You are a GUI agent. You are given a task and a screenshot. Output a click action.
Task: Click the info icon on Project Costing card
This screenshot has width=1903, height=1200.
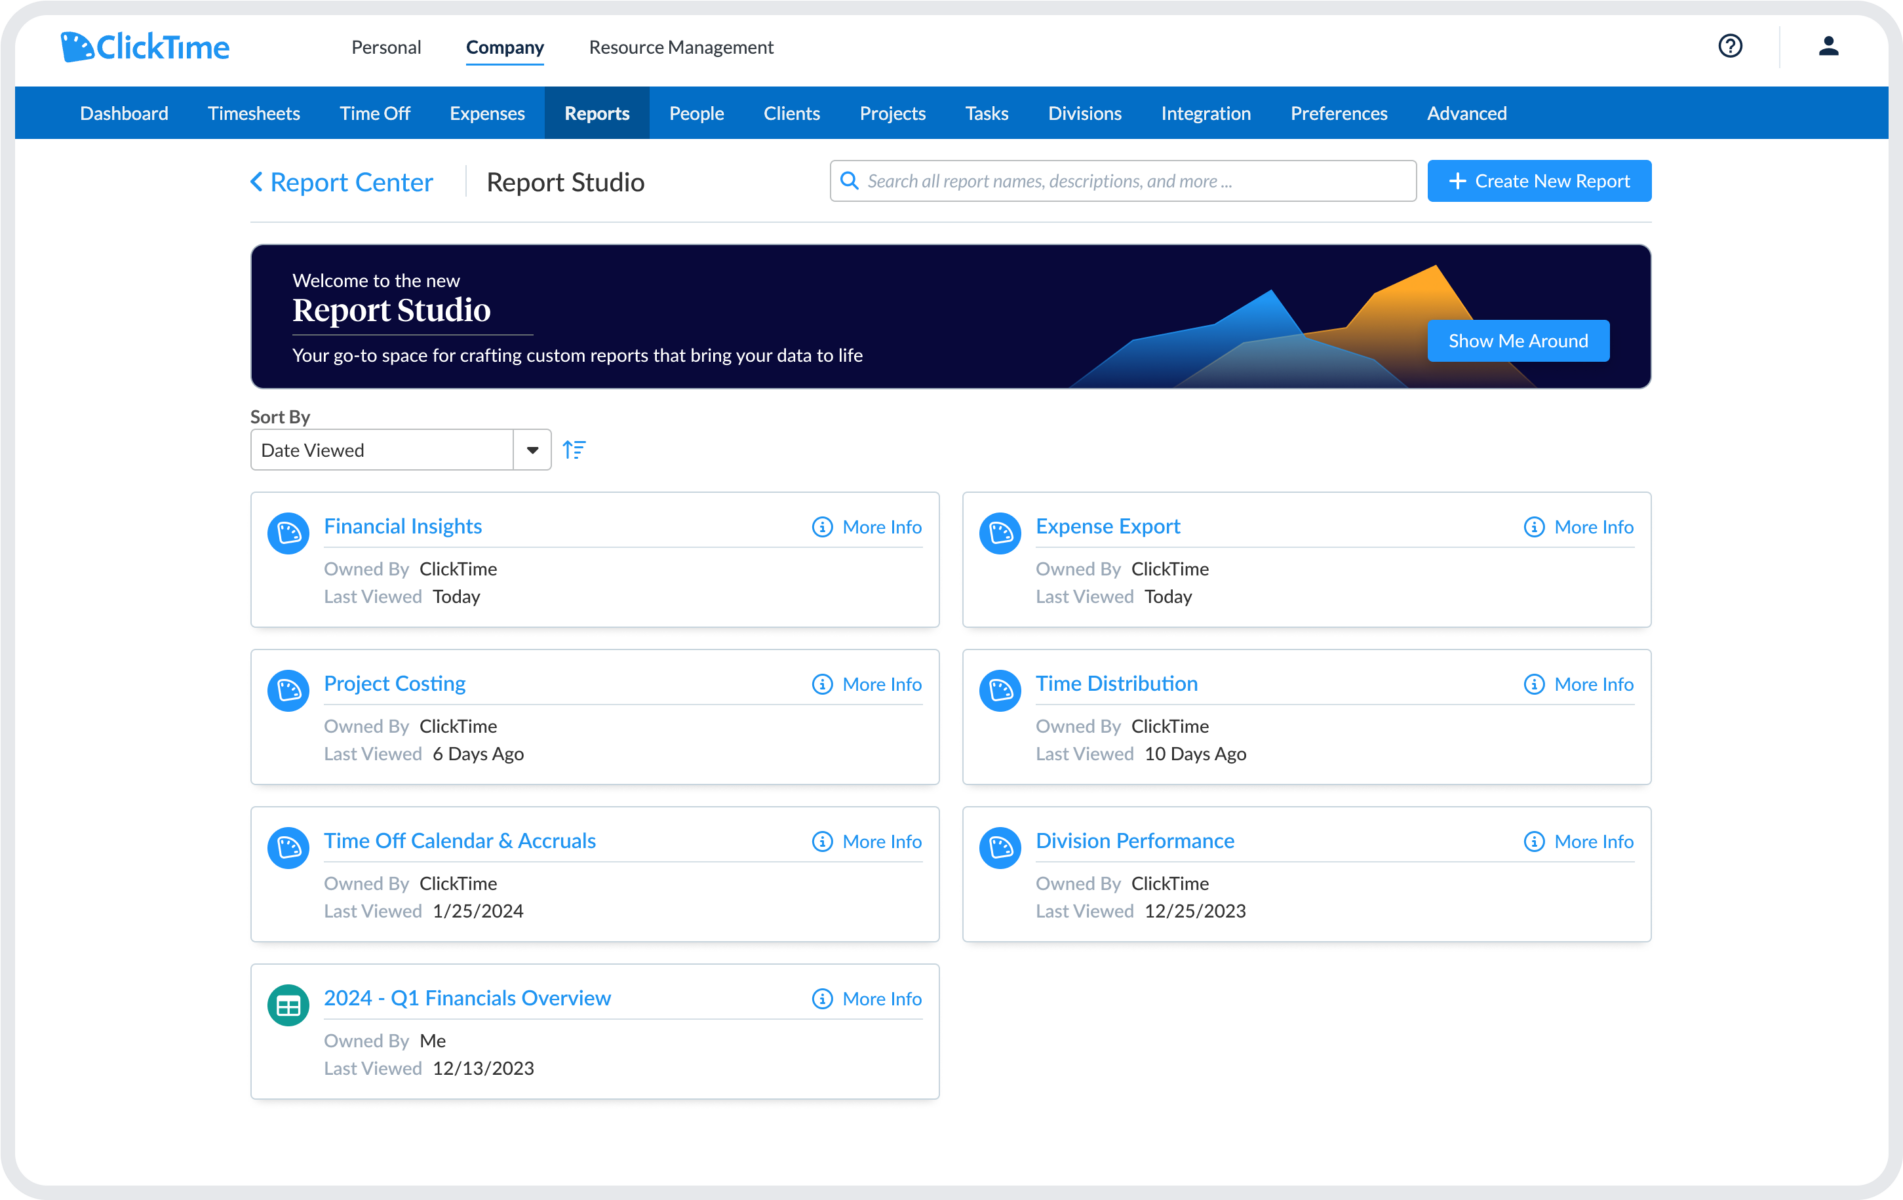(x=822, y=684)
